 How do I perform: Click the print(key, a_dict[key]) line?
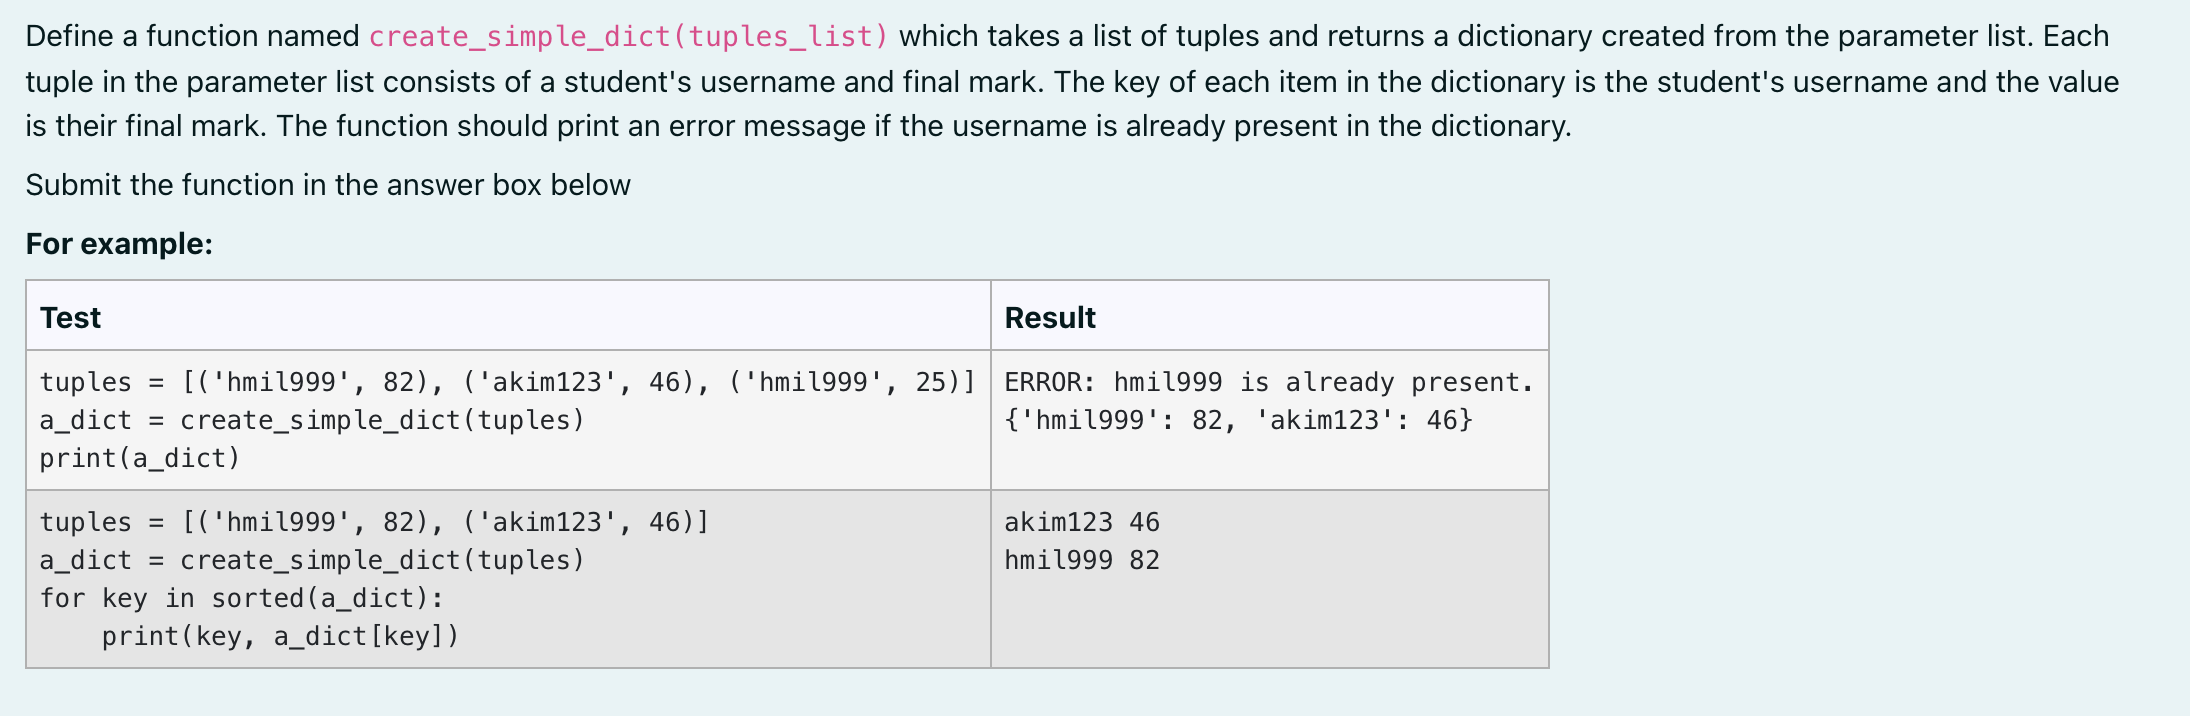tap(280, 636)
